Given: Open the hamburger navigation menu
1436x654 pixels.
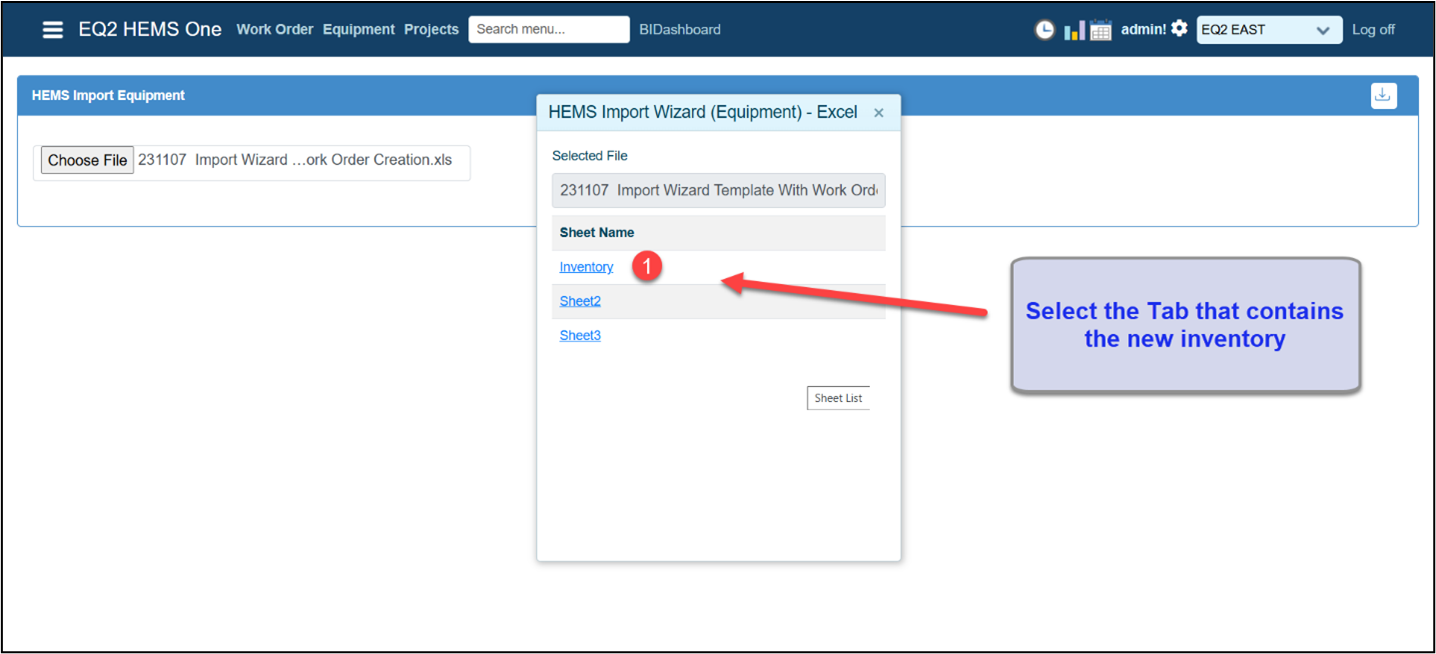Looking at the screenshot, I should 52,30.
